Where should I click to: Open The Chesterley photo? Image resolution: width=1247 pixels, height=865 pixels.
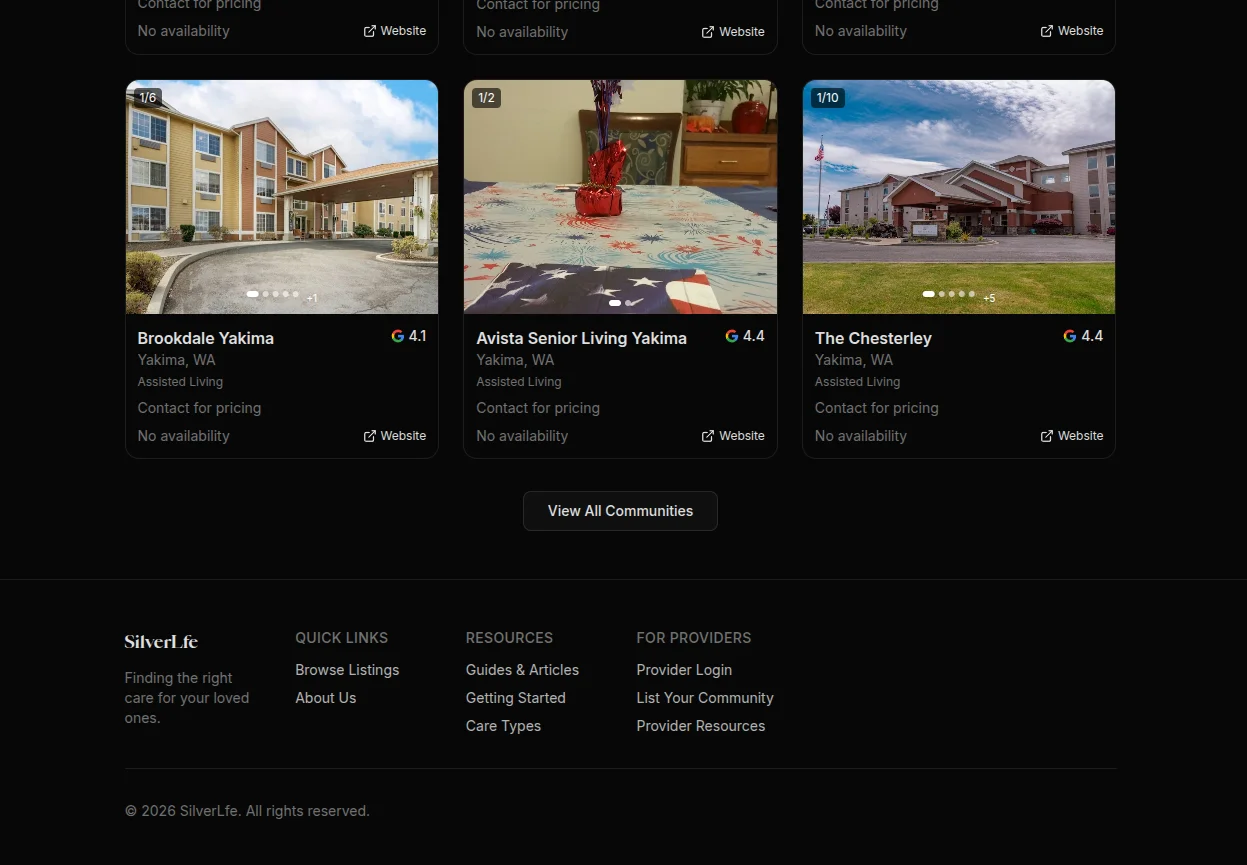959,197
